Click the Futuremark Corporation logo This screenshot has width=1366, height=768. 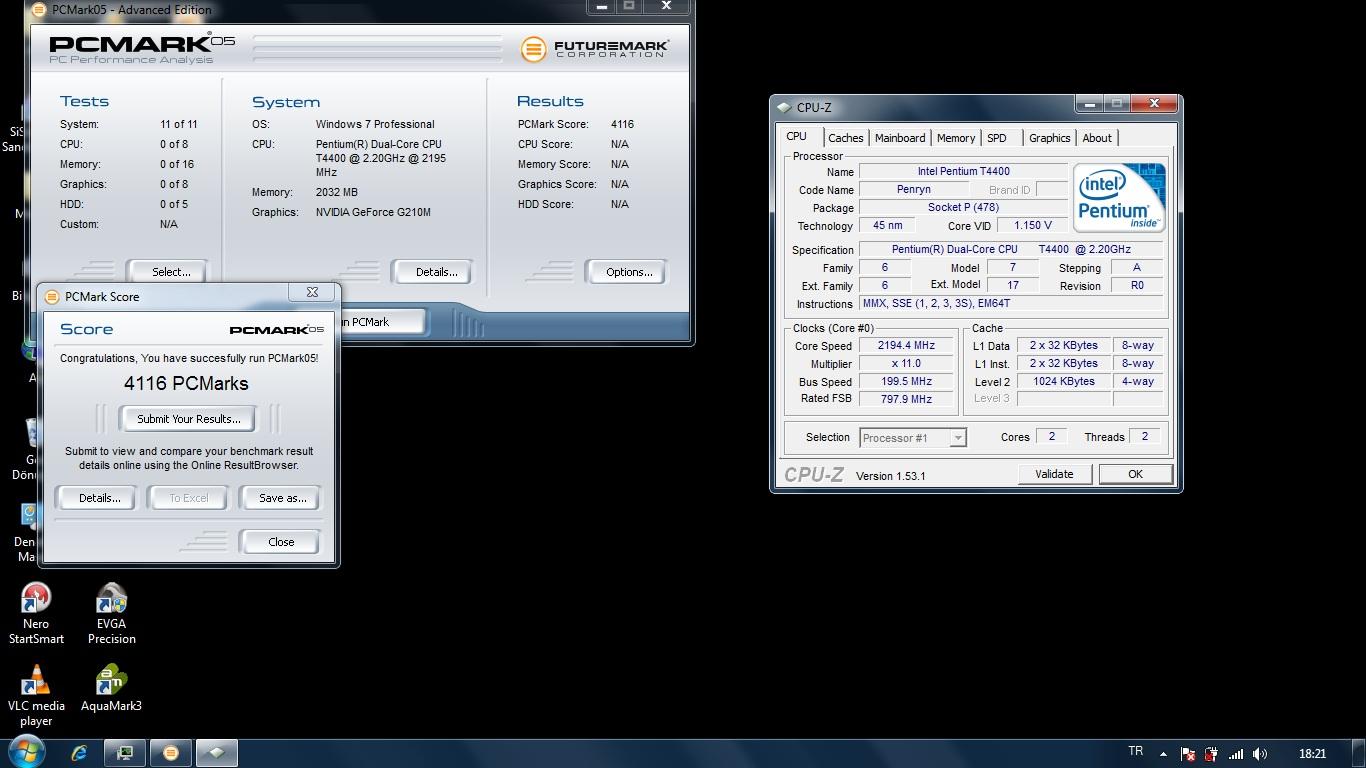[x=594, y=48]
